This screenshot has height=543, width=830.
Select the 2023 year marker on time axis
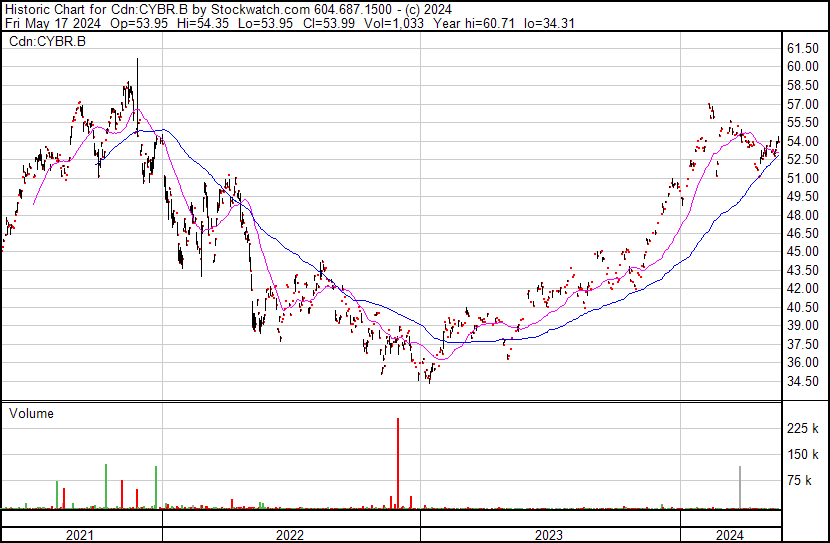(x=549, y=534)
